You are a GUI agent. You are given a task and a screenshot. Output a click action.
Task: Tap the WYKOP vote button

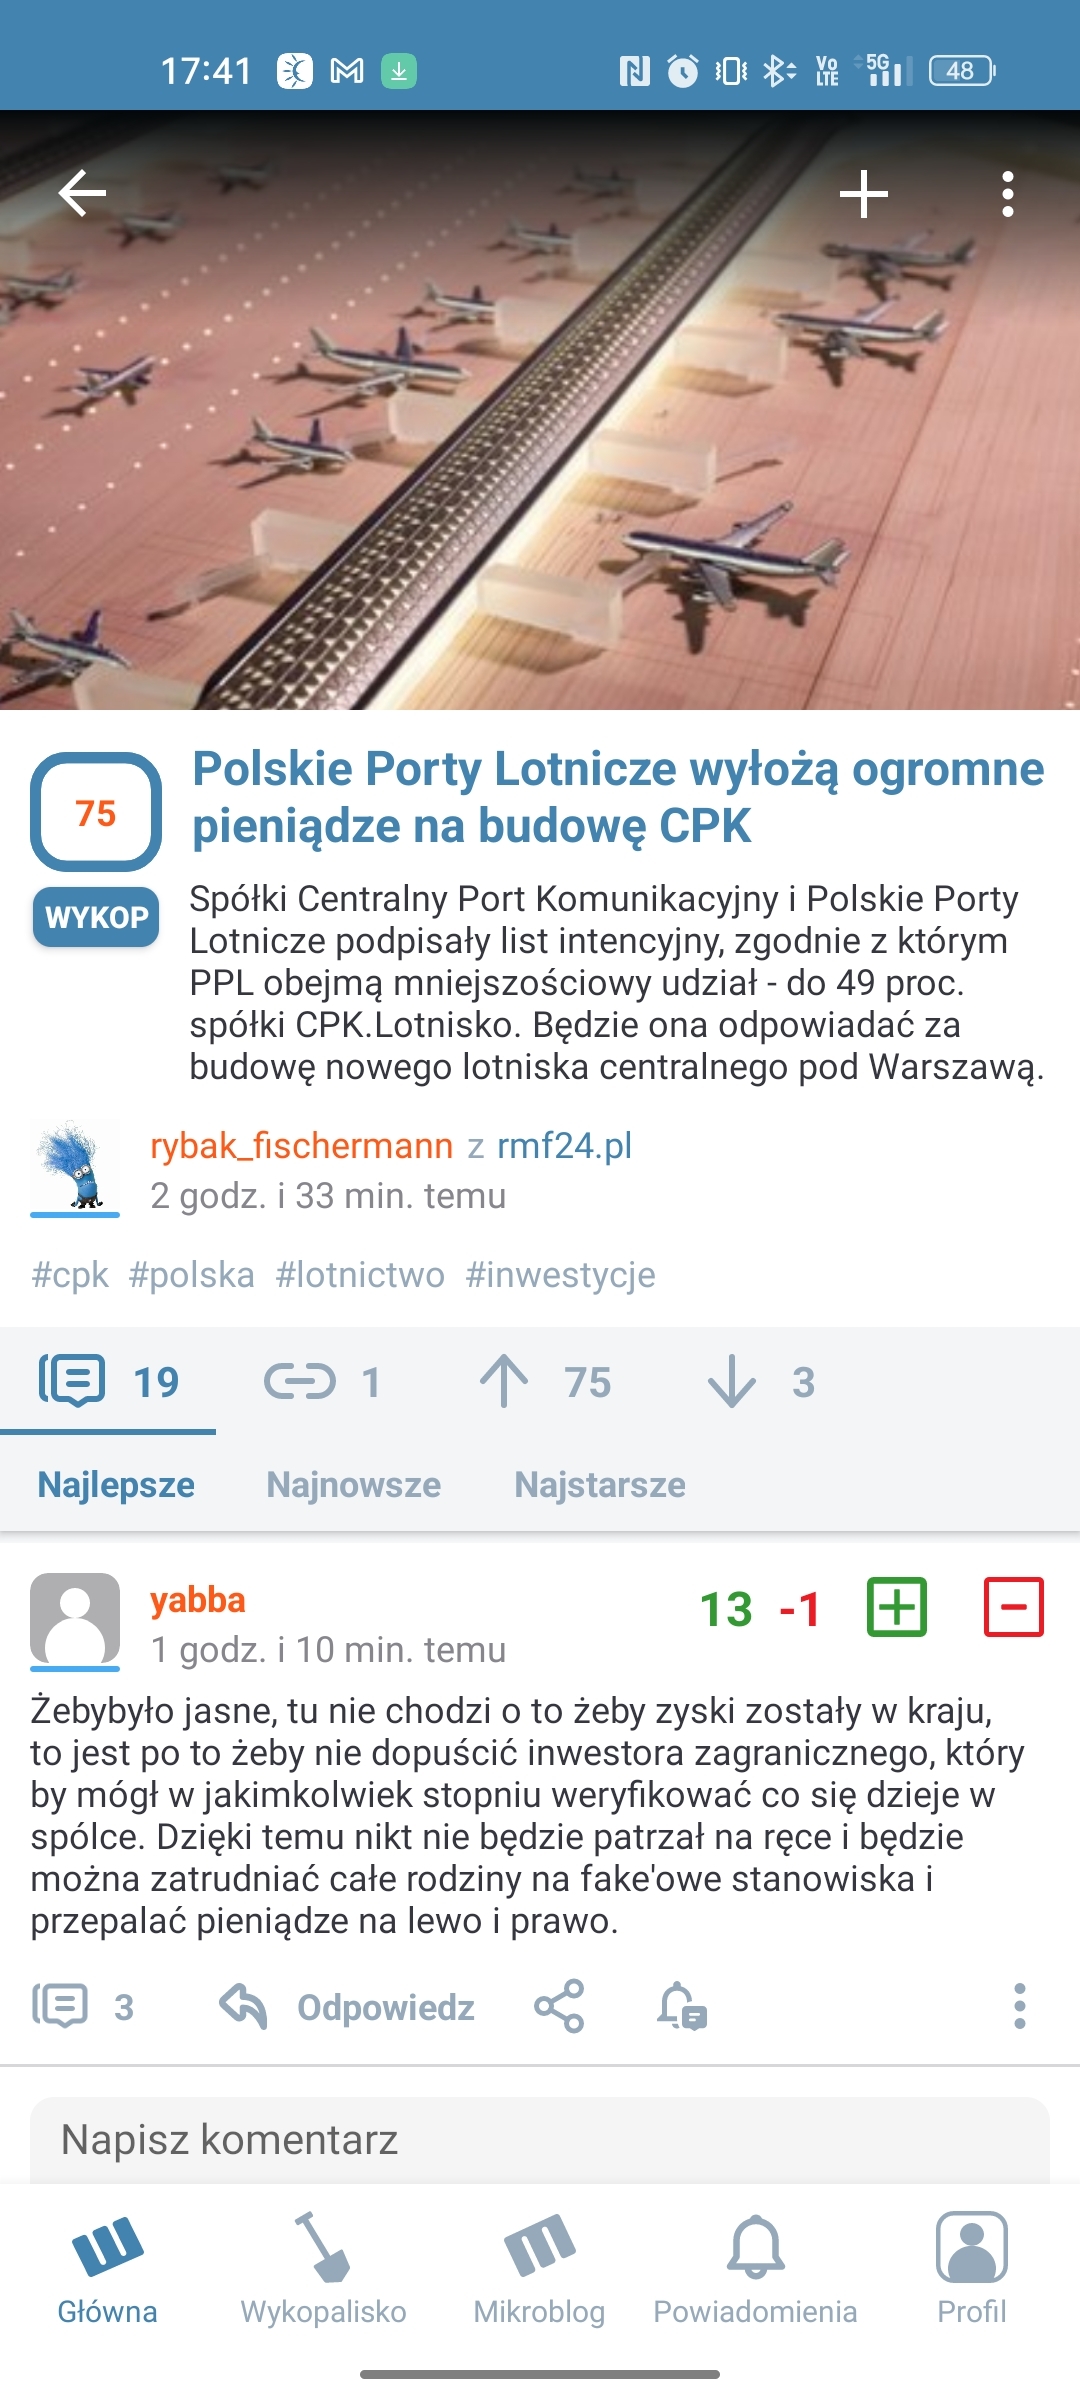pos(96,917)
